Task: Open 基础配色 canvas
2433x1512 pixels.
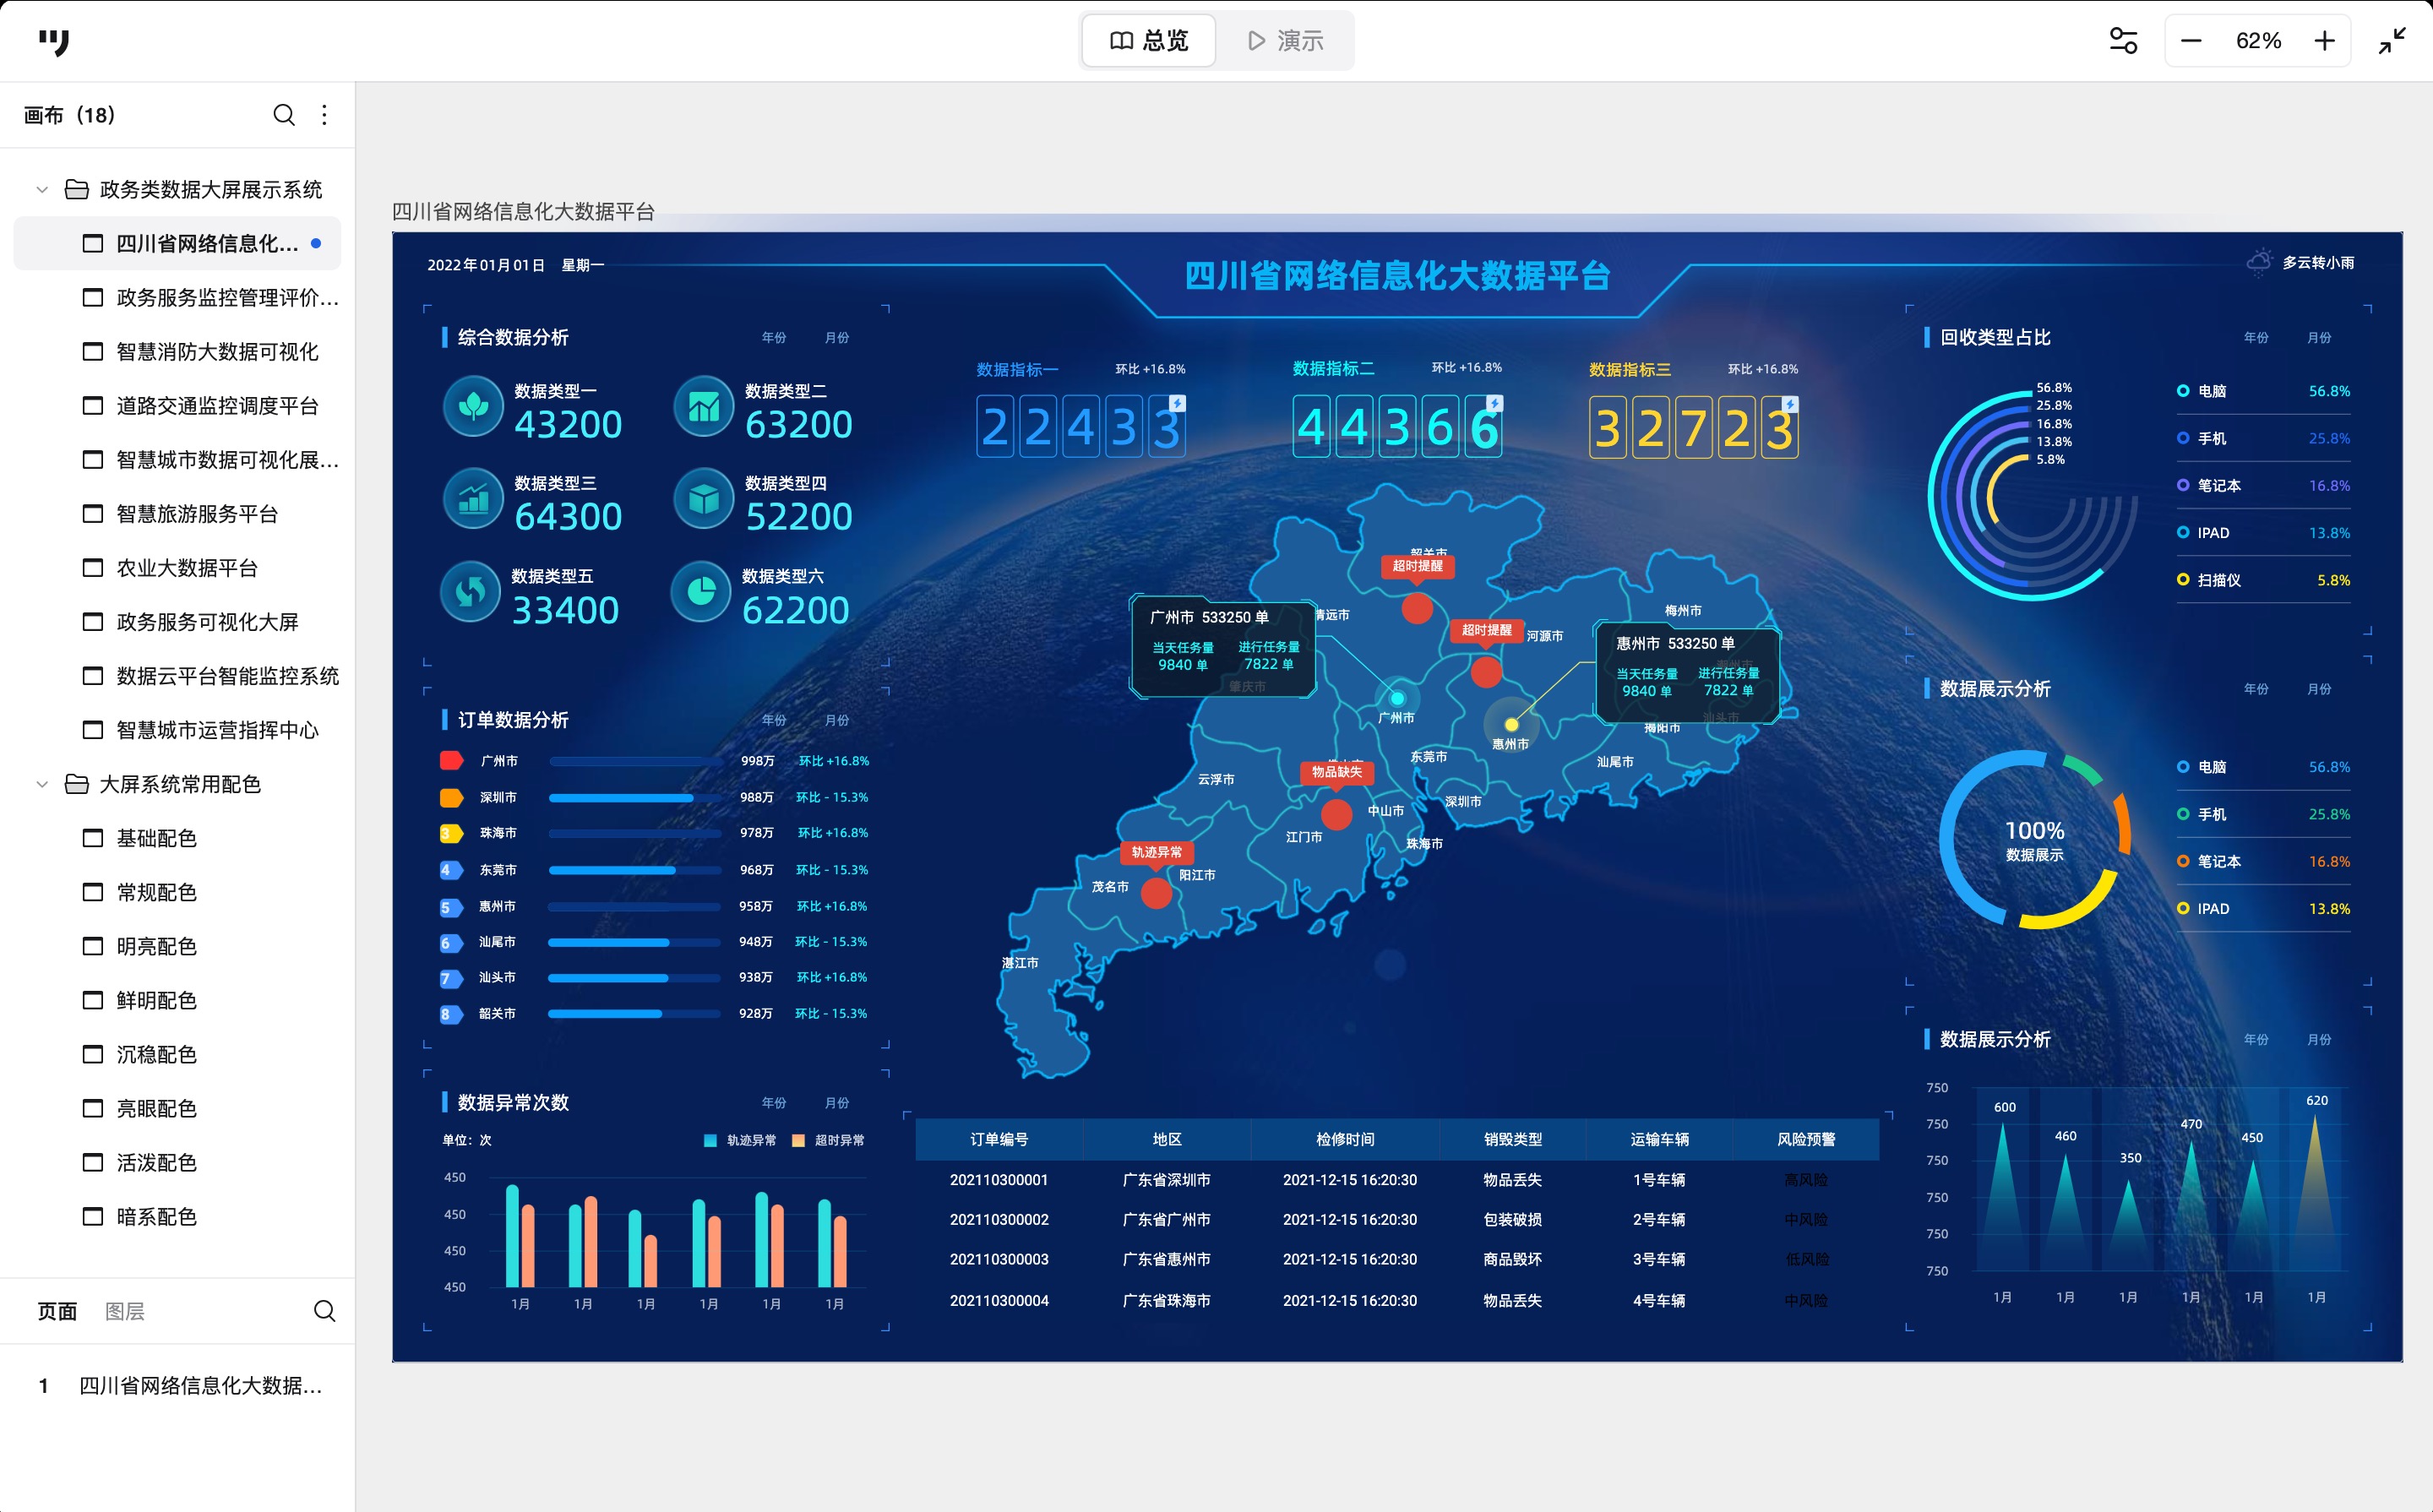Action: pos(178,838)
